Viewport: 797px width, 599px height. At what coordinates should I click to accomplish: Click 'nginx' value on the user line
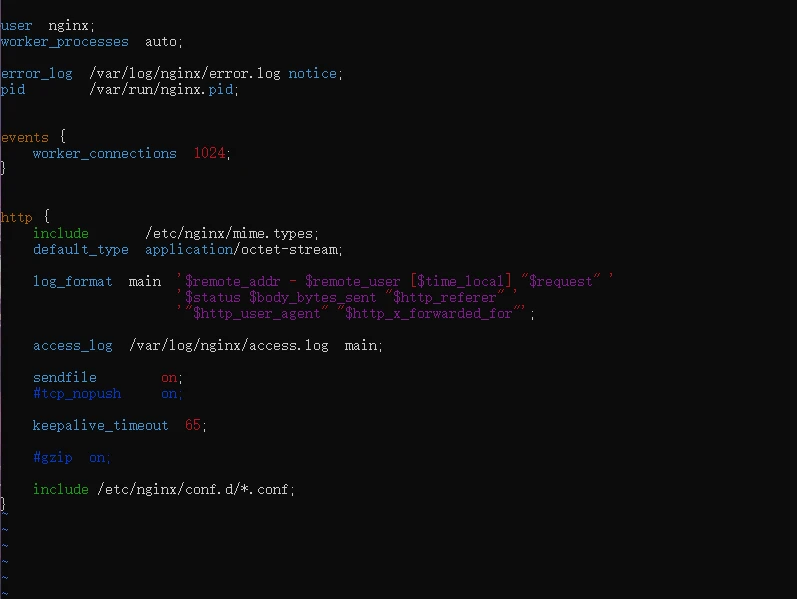69,26
